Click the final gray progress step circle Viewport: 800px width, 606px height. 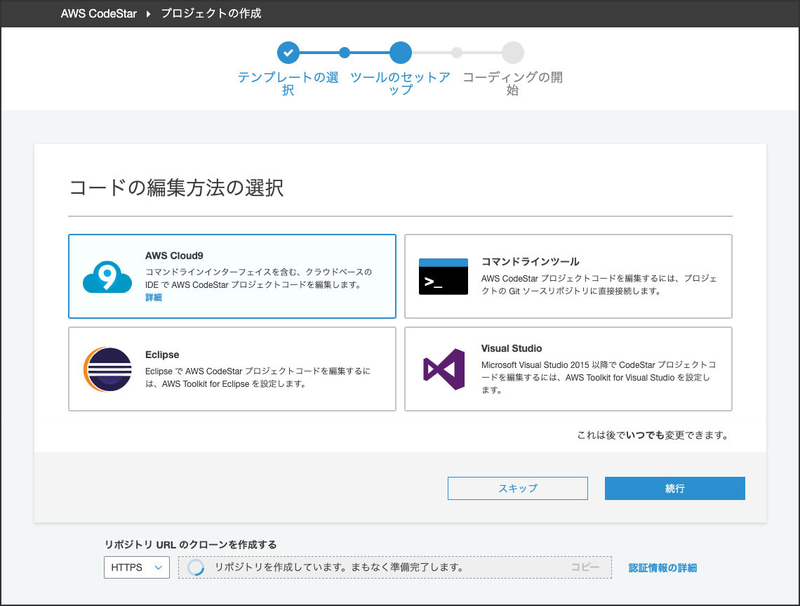513,53
